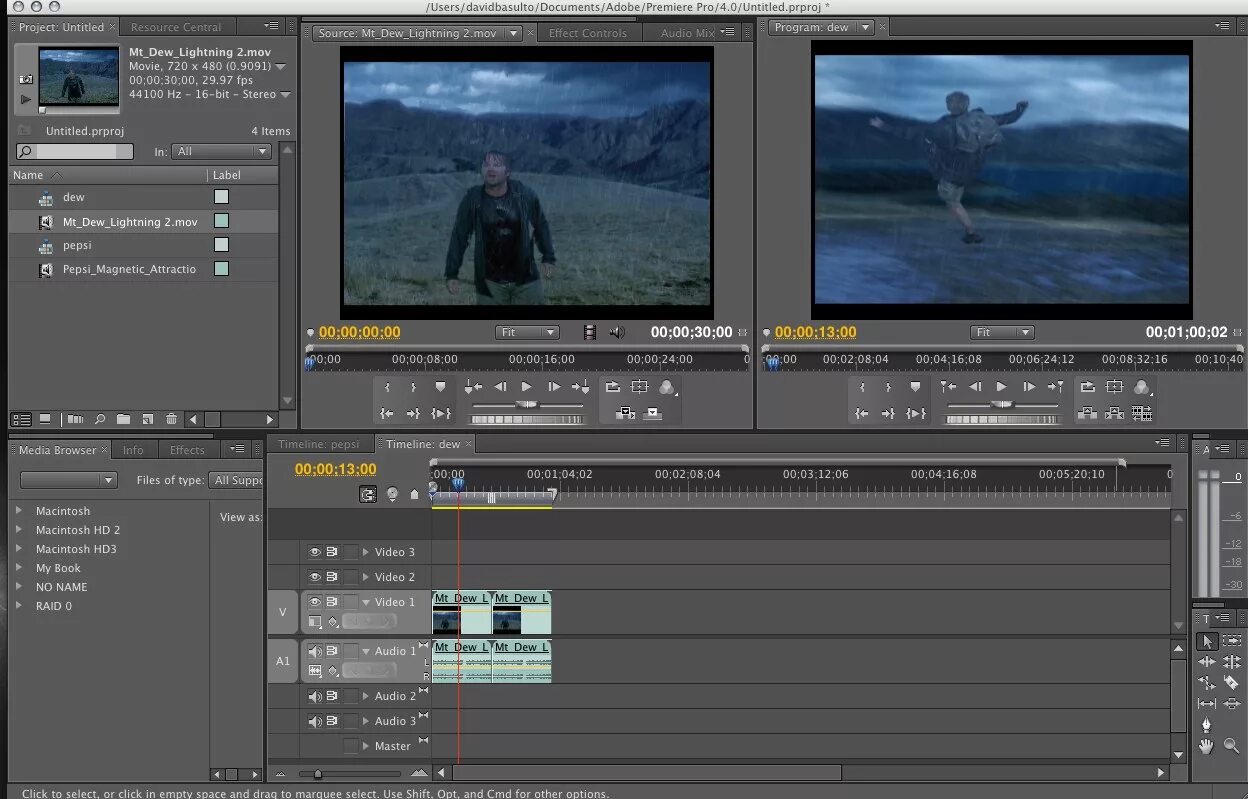
Task: Switch to the Timeline: pepsi tab
Action: pyautogui.click(x=318, y=444)
